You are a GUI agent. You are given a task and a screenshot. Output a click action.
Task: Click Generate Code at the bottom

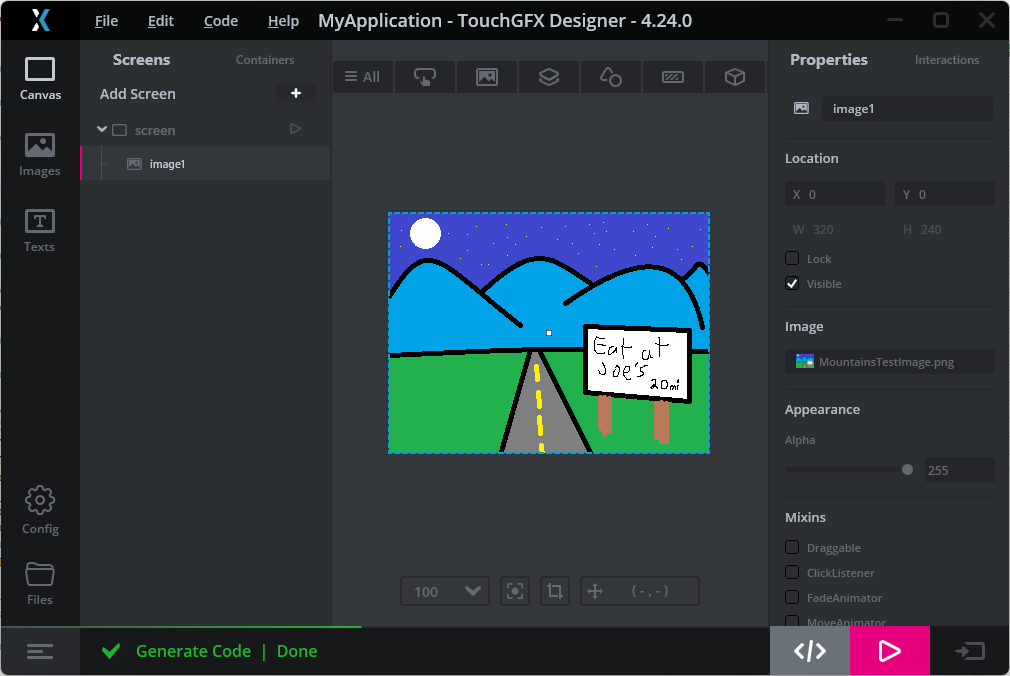click(x=194, y=650)
